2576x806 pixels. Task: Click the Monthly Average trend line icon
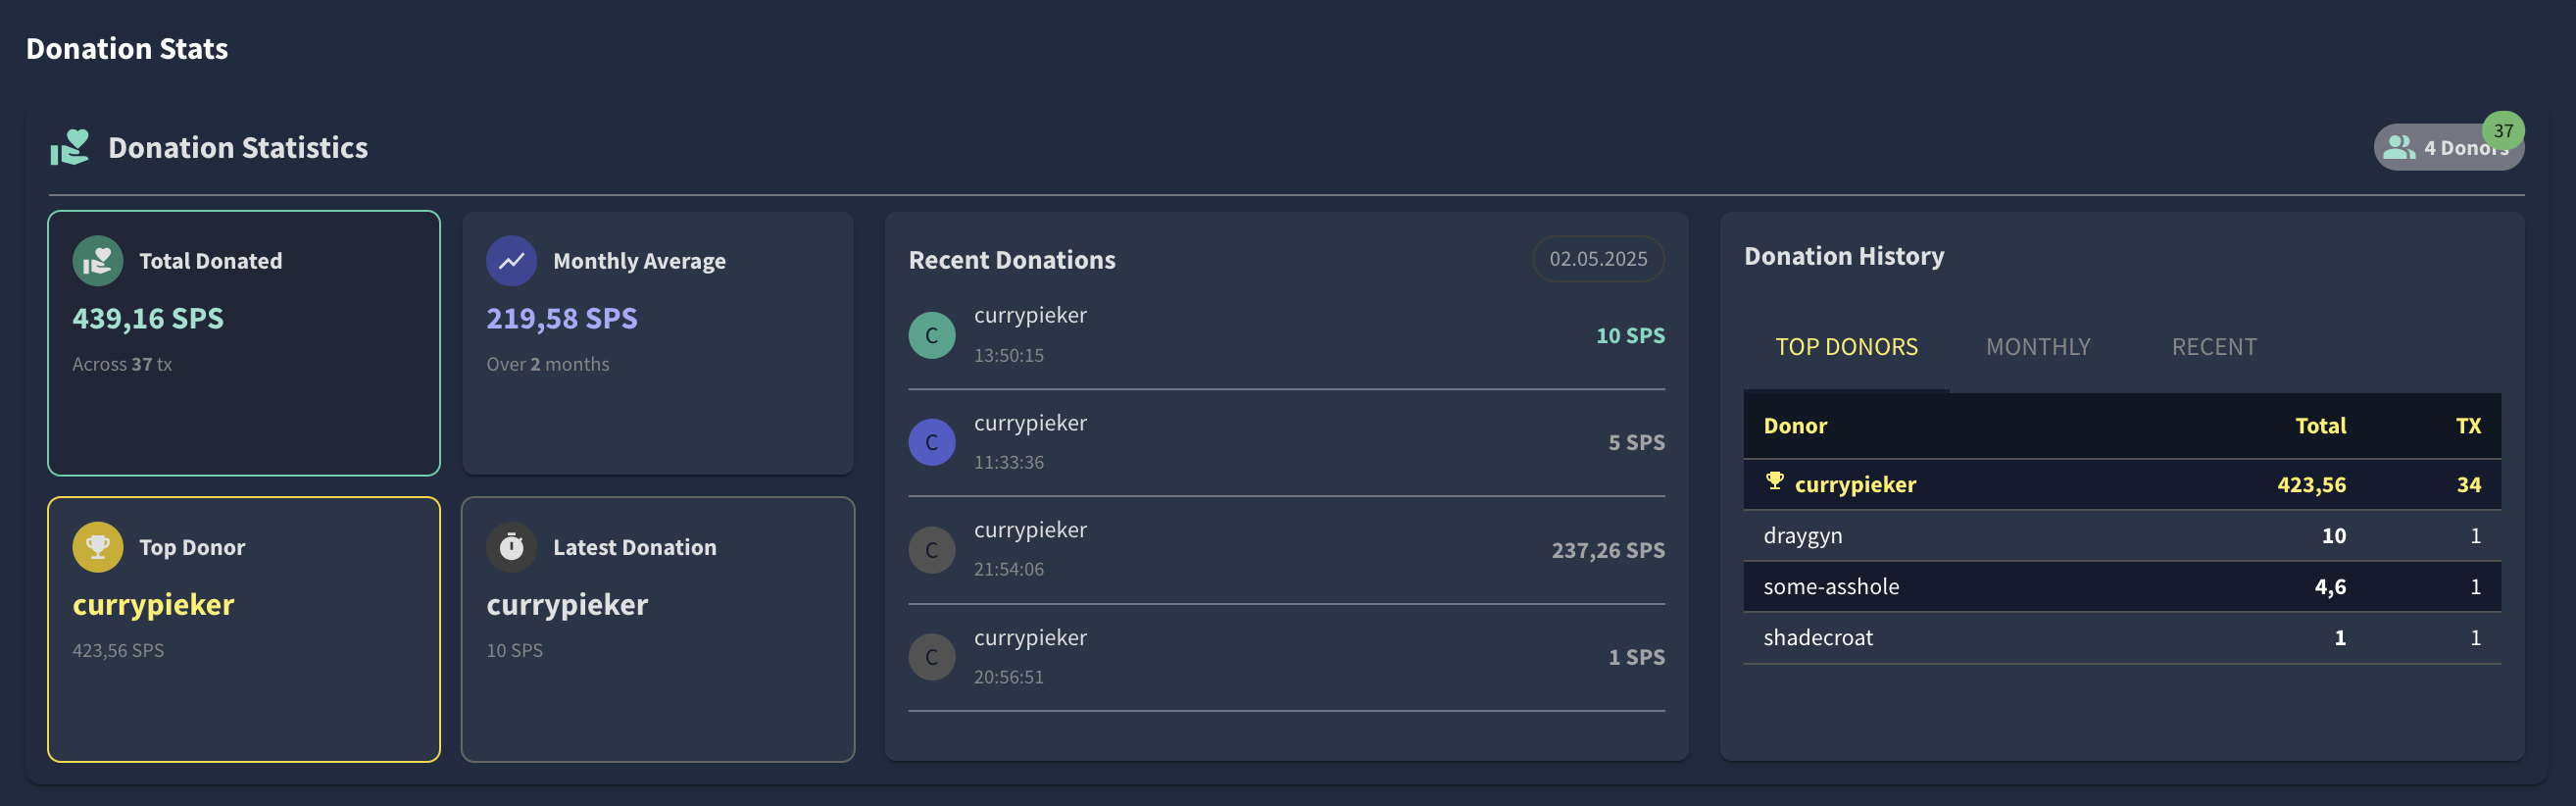[512, 261]
